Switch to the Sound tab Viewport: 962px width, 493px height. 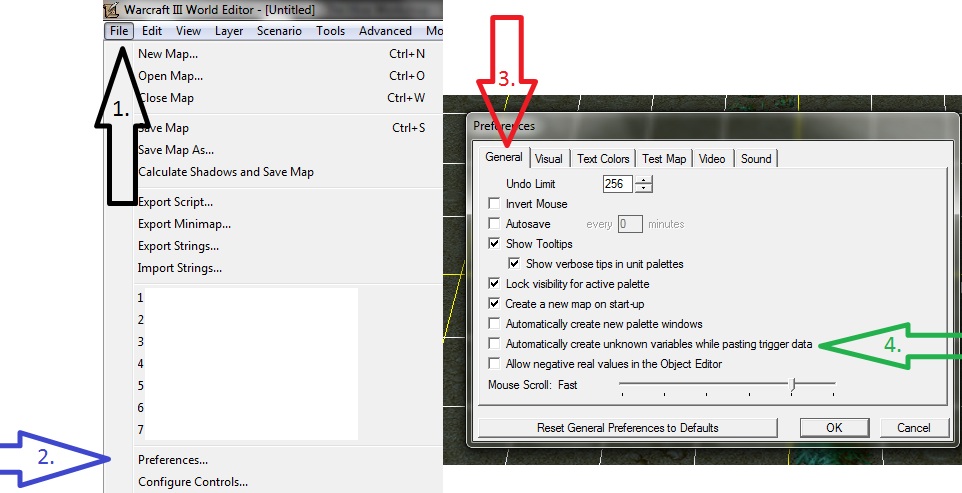756,159
